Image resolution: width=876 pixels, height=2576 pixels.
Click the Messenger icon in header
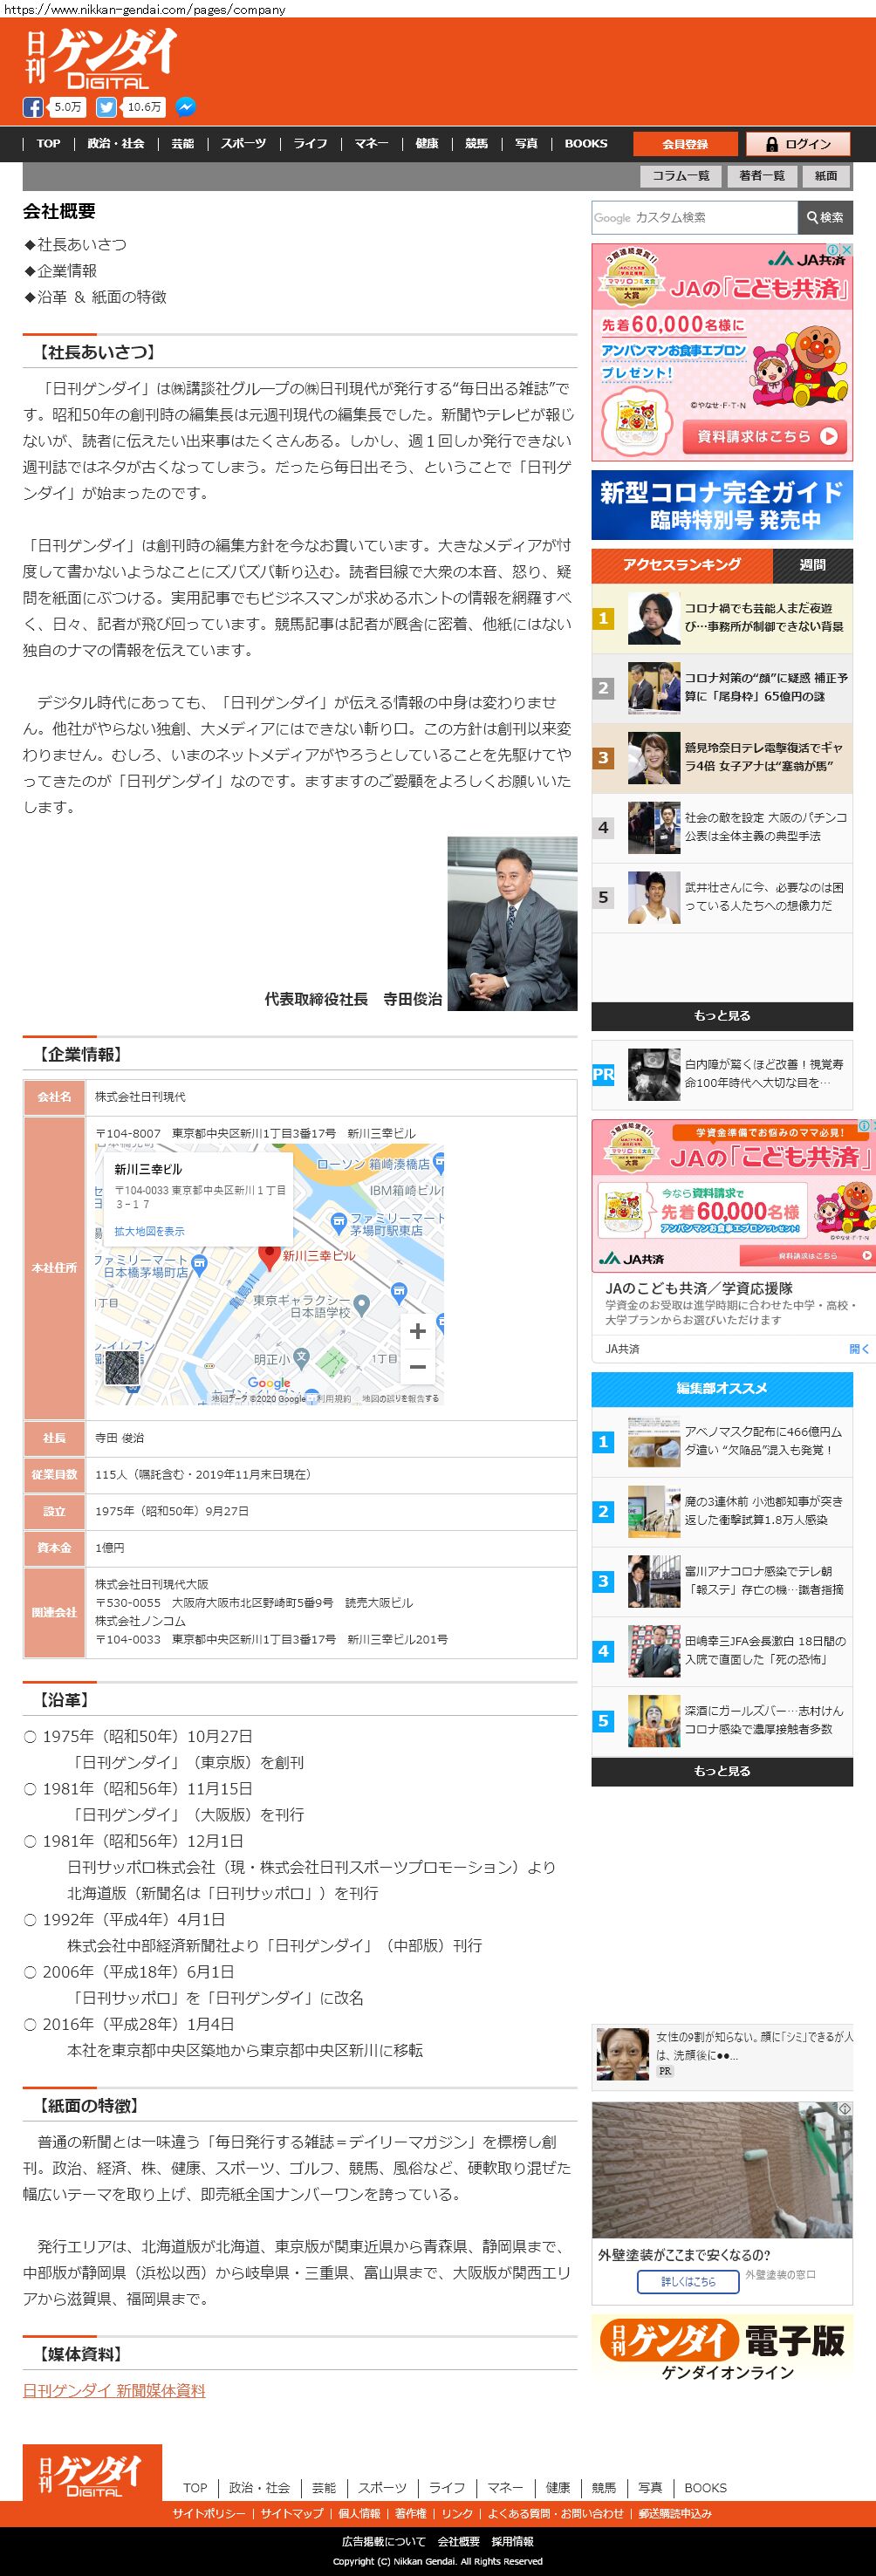pos(185,107)
